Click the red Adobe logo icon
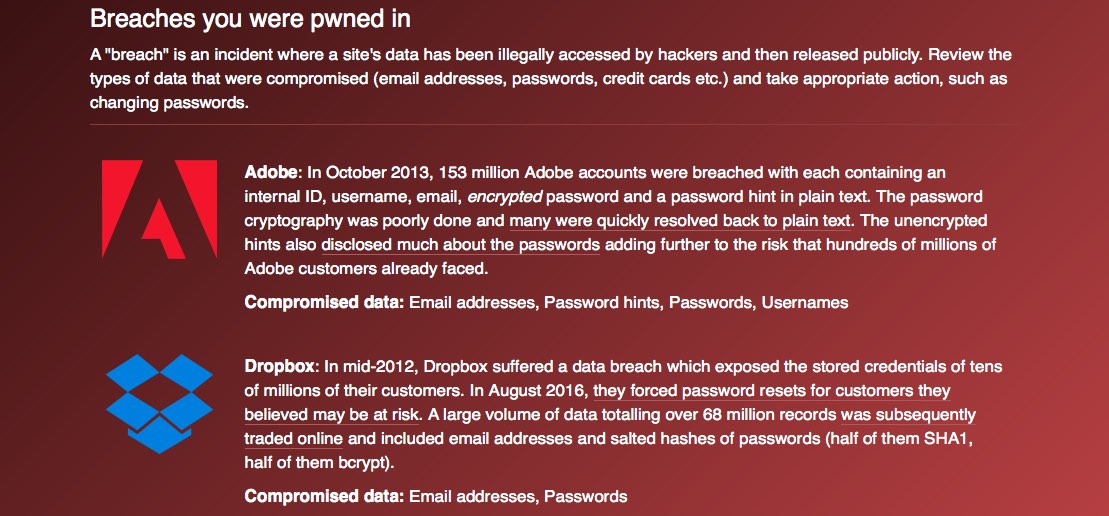Viewport: 1109px width, 516px height. coord(159,209)
